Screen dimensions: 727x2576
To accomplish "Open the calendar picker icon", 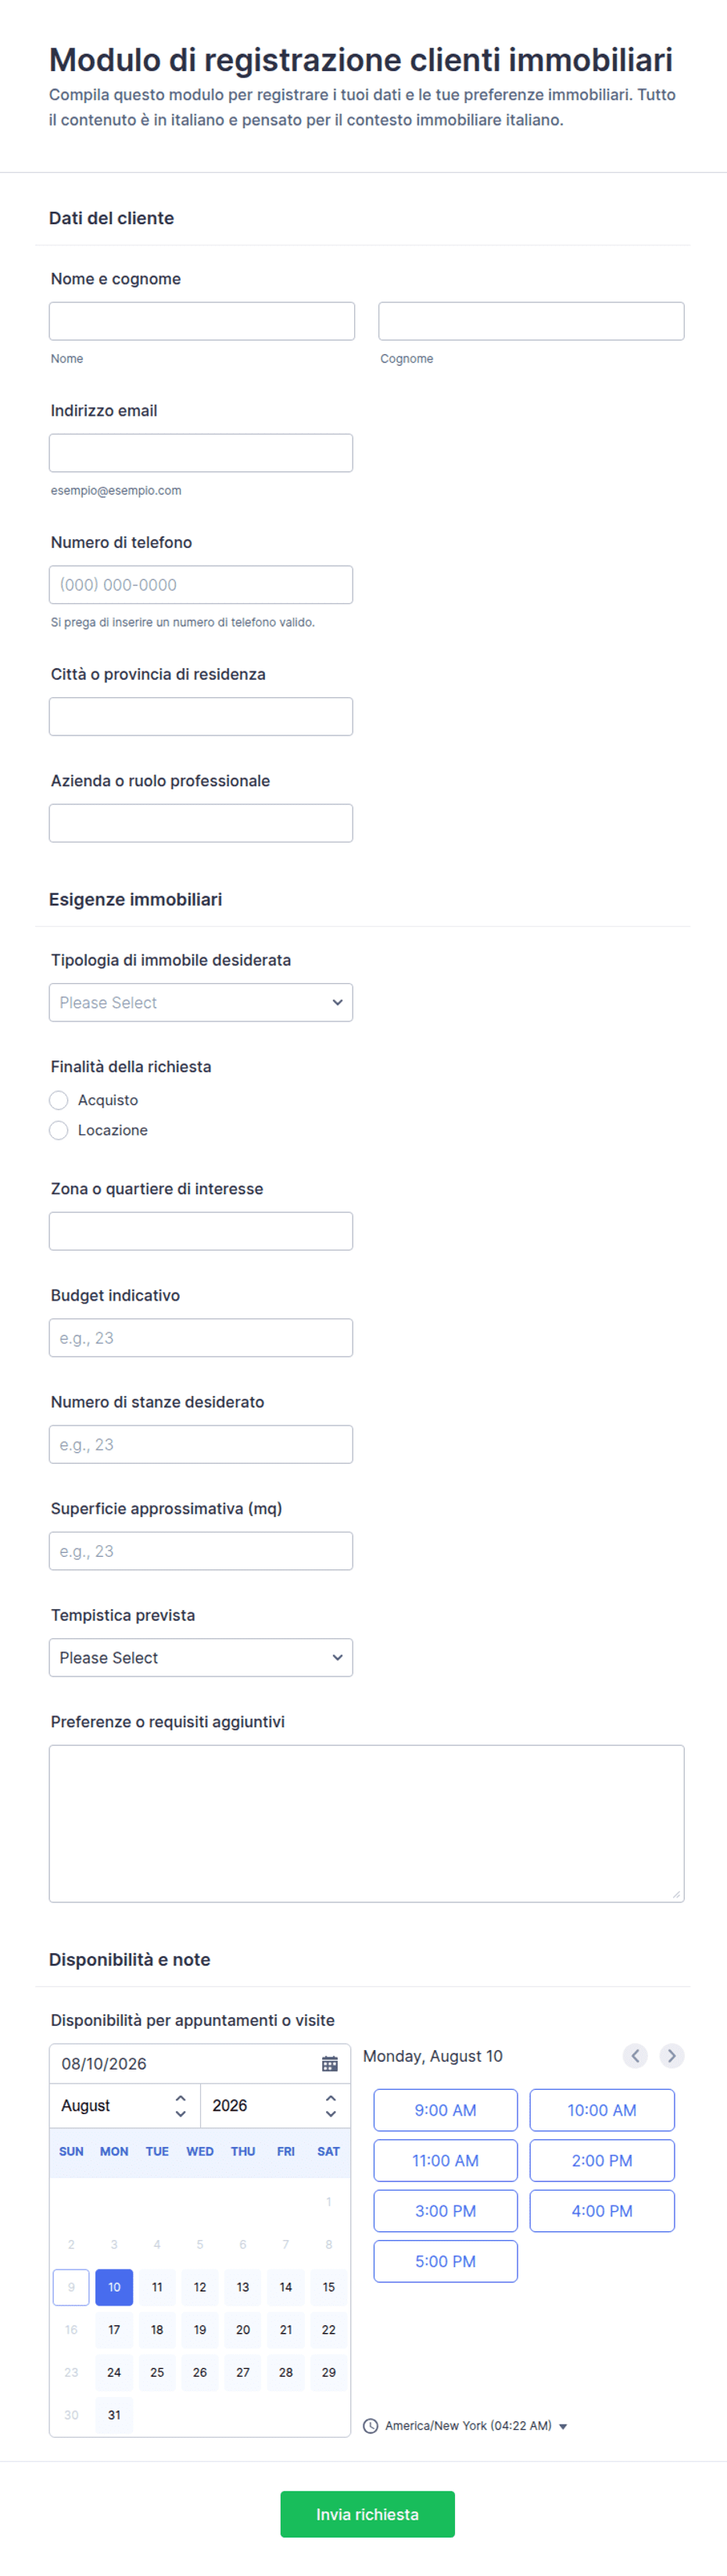I will coord(330,2063).
